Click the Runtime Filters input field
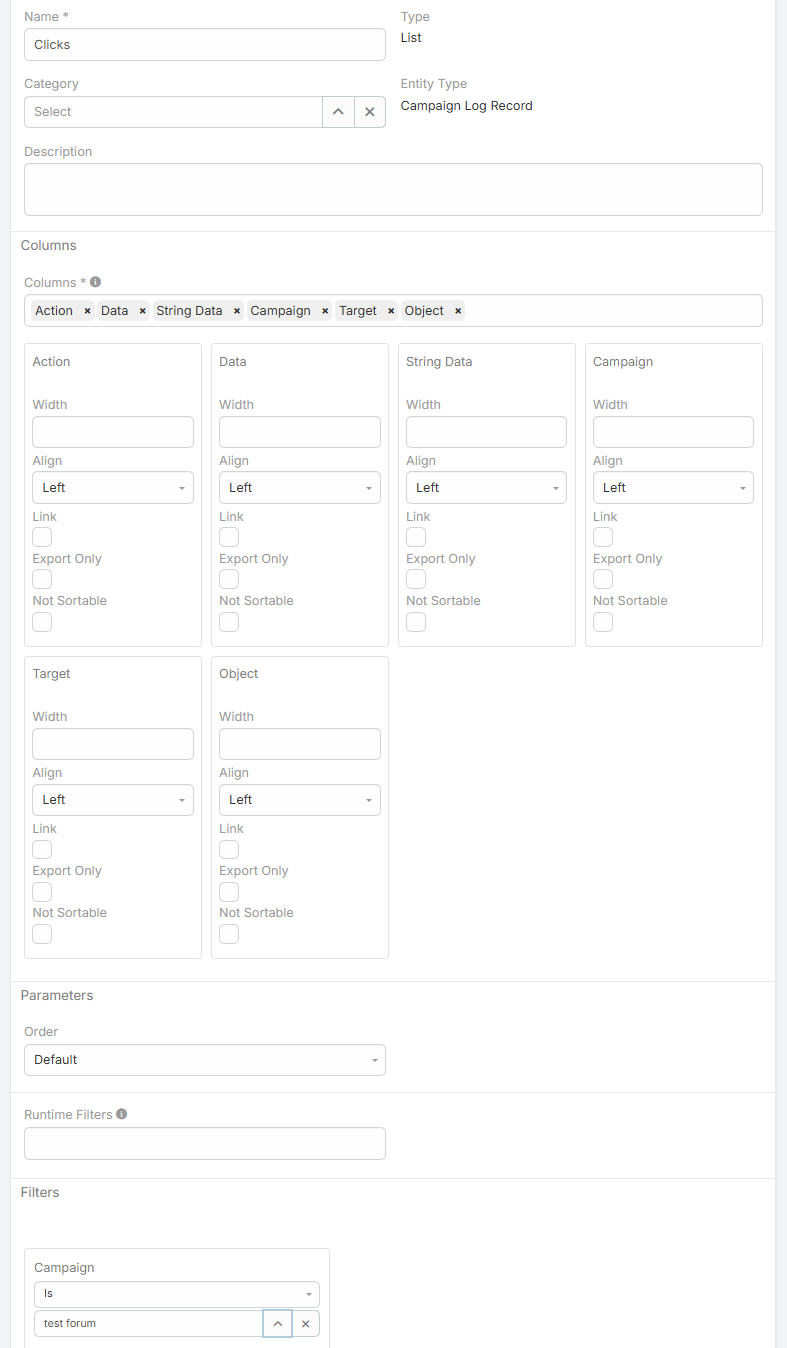 point(205,1144)
